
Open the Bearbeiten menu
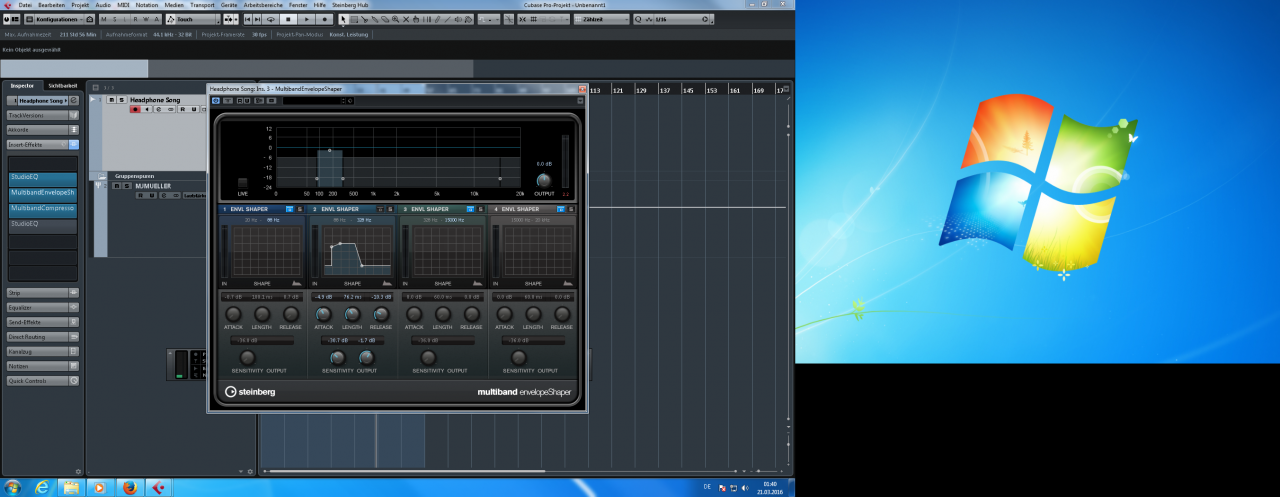[51, 5]
